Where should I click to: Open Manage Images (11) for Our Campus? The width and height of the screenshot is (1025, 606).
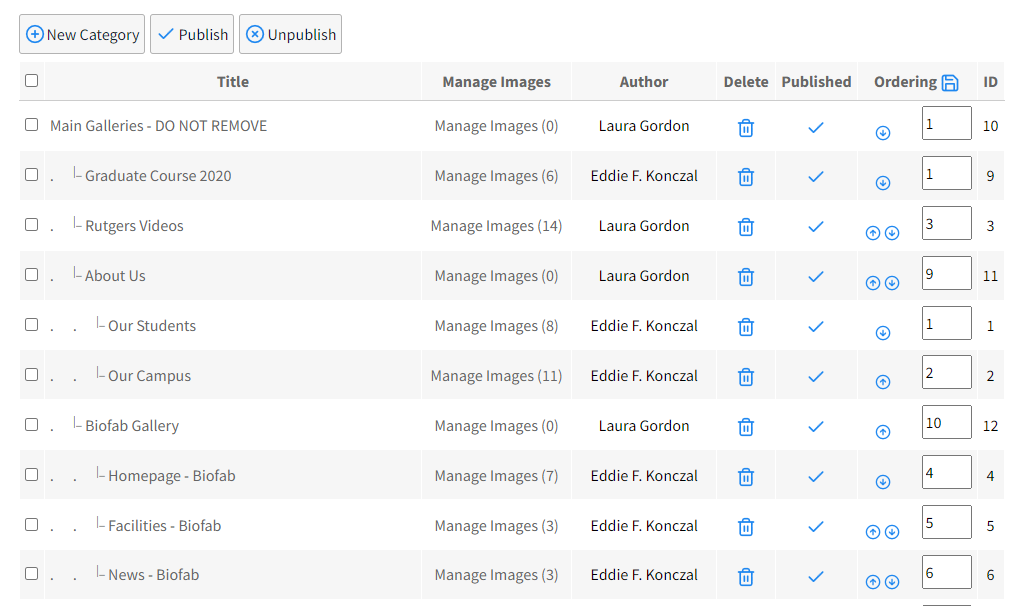click(496, 376)
